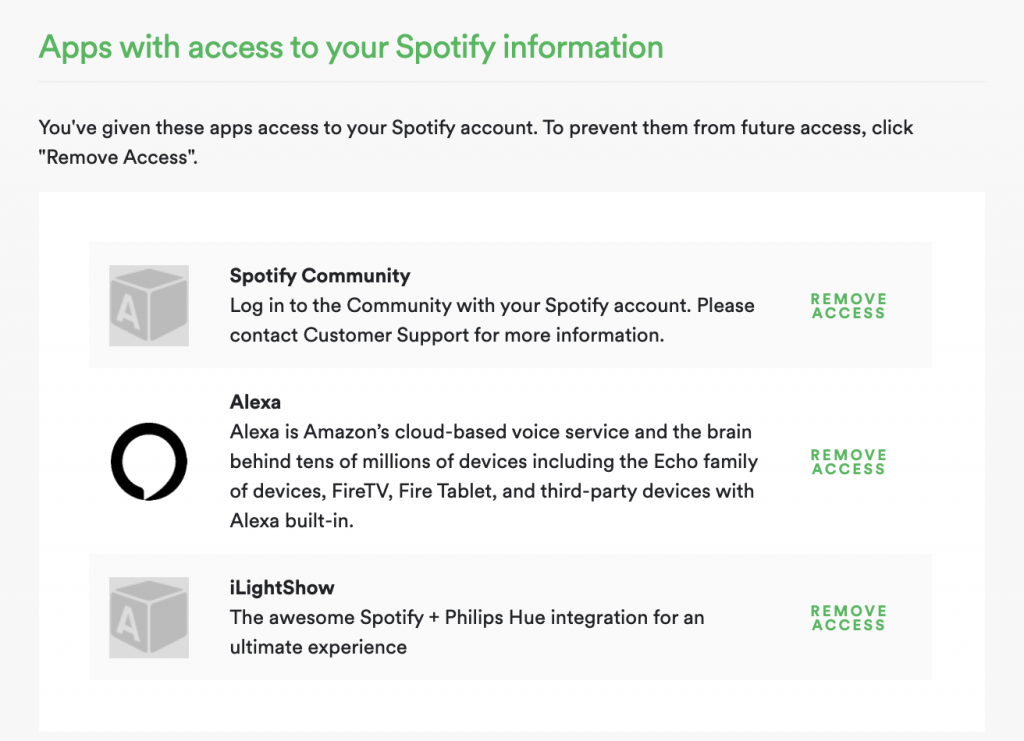
Task: Remove access for Spotify Community
Action: 848,306
